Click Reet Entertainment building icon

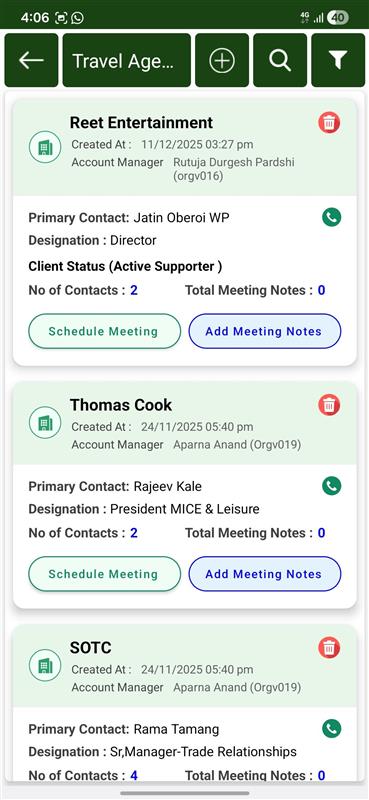[x=45, y=147]
